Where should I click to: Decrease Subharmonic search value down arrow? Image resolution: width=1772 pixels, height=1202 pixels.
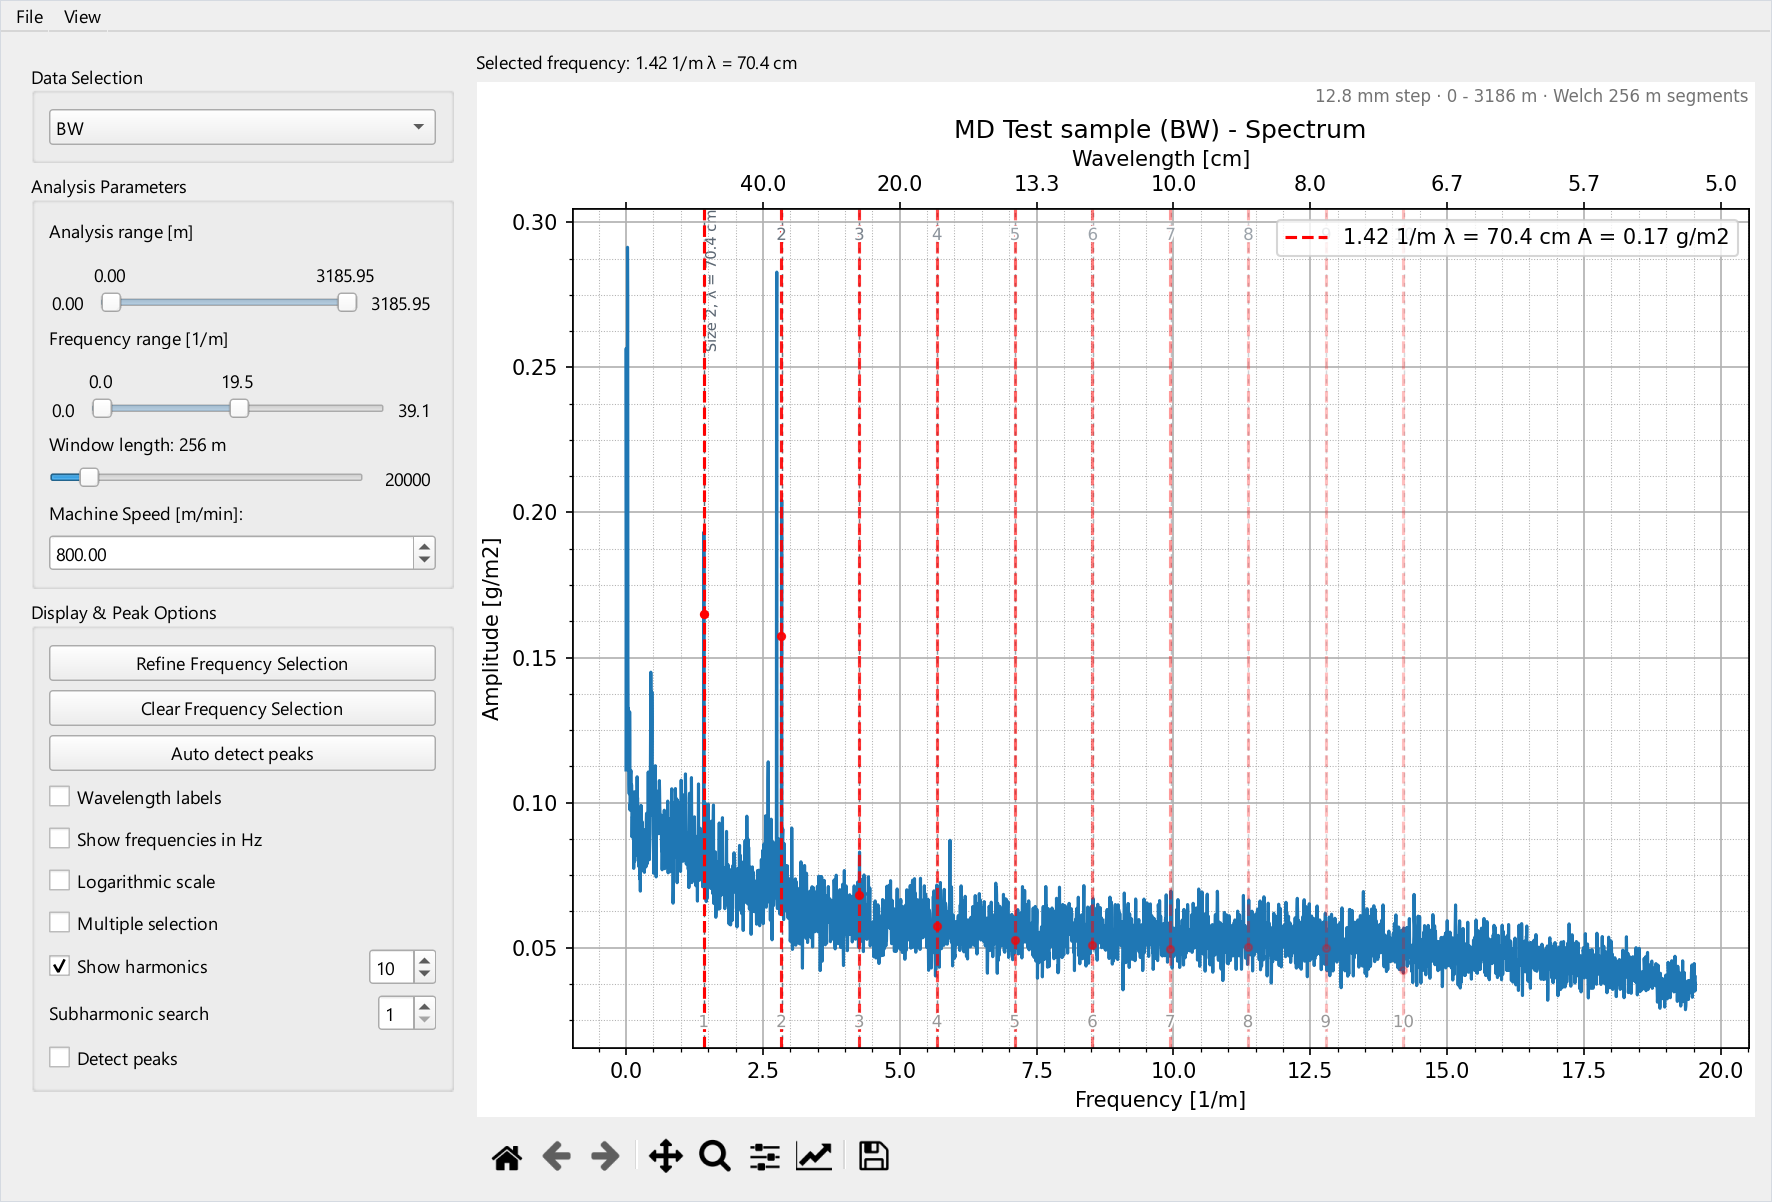click(x=425, y=1021)
